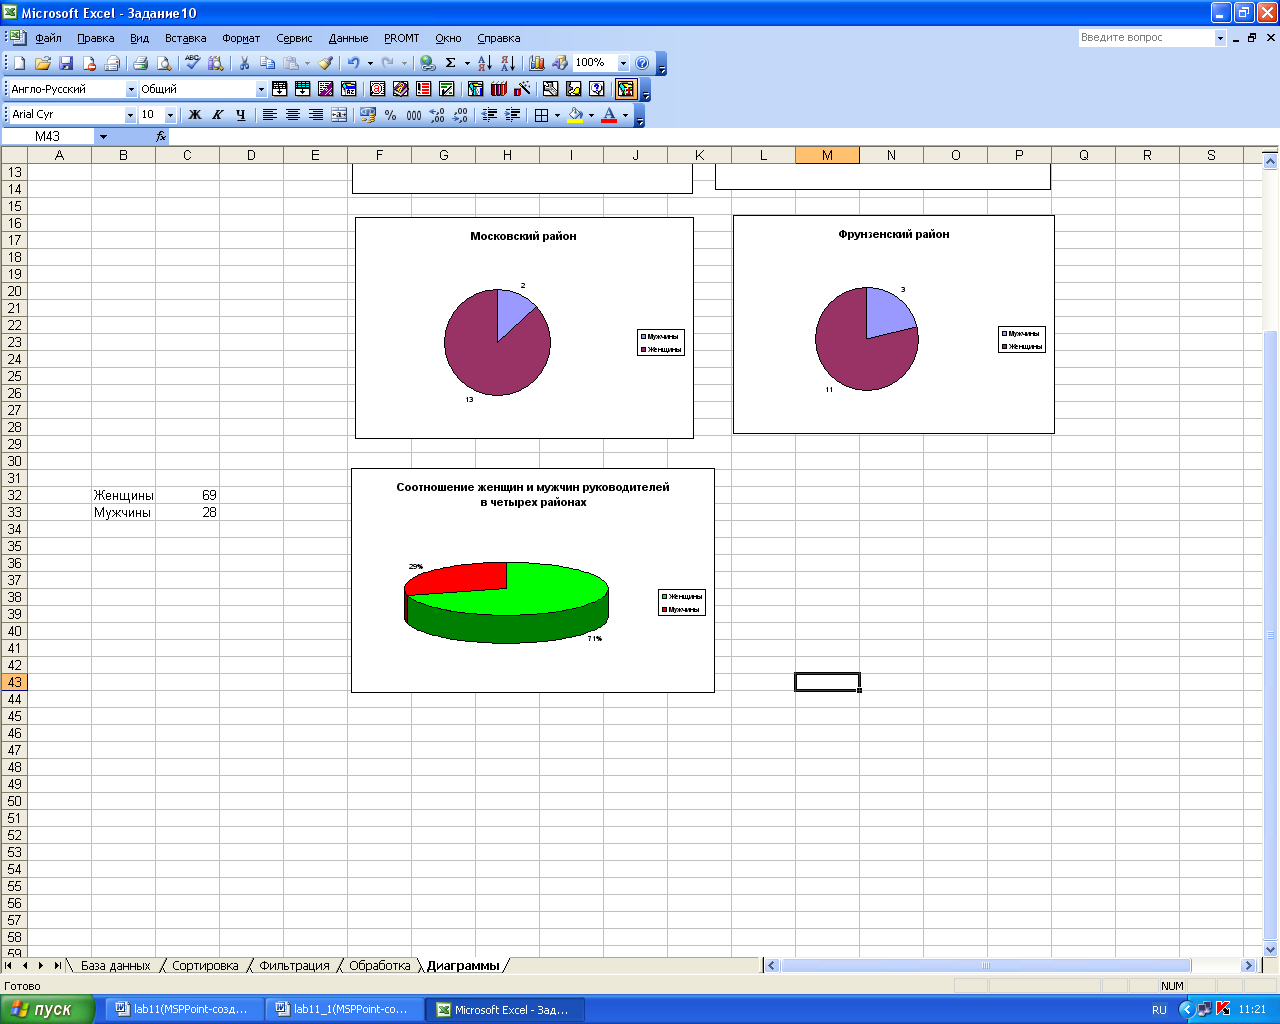This screenshot has height=1024, width=1280.
Task: Open the font size 10 dropdown
Action: click(x=170, y=115)
